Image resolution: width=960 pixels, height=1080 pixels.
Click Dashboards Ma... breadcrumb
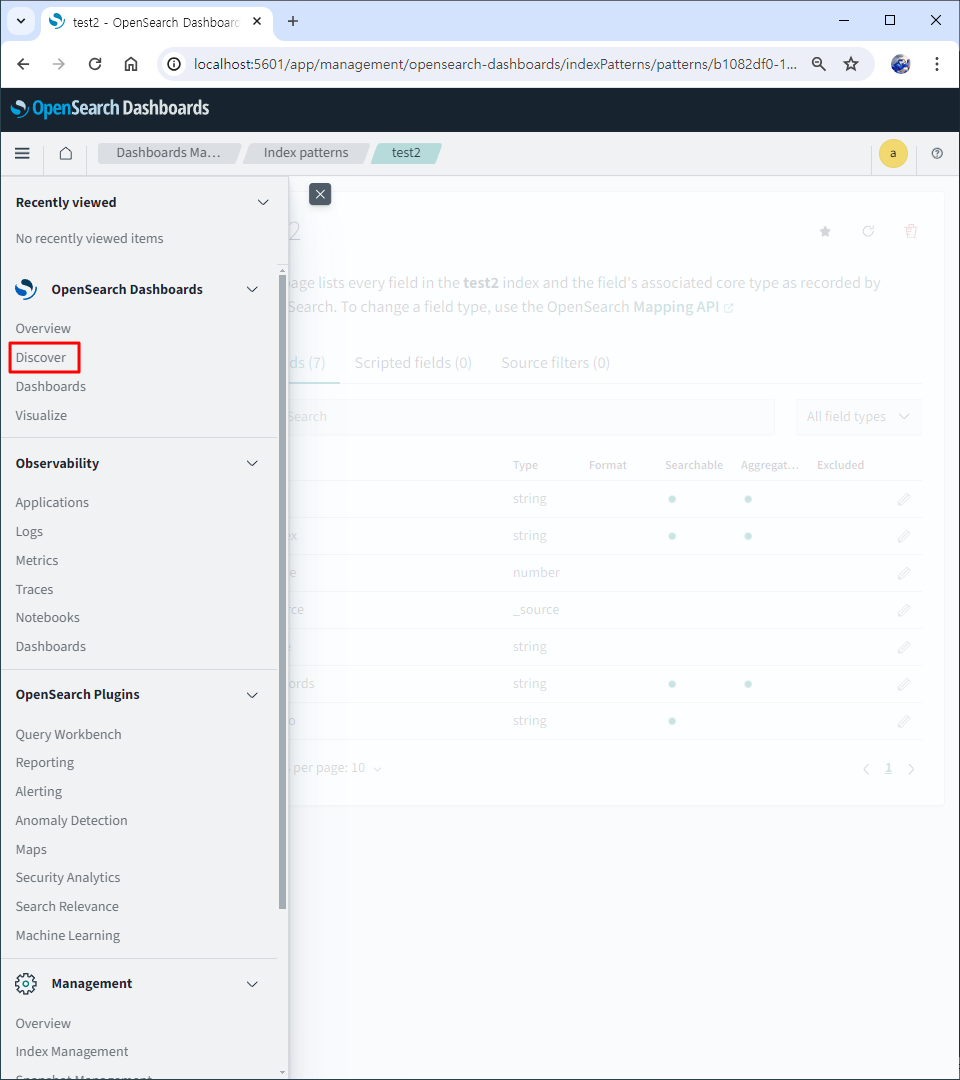[168, 153]
